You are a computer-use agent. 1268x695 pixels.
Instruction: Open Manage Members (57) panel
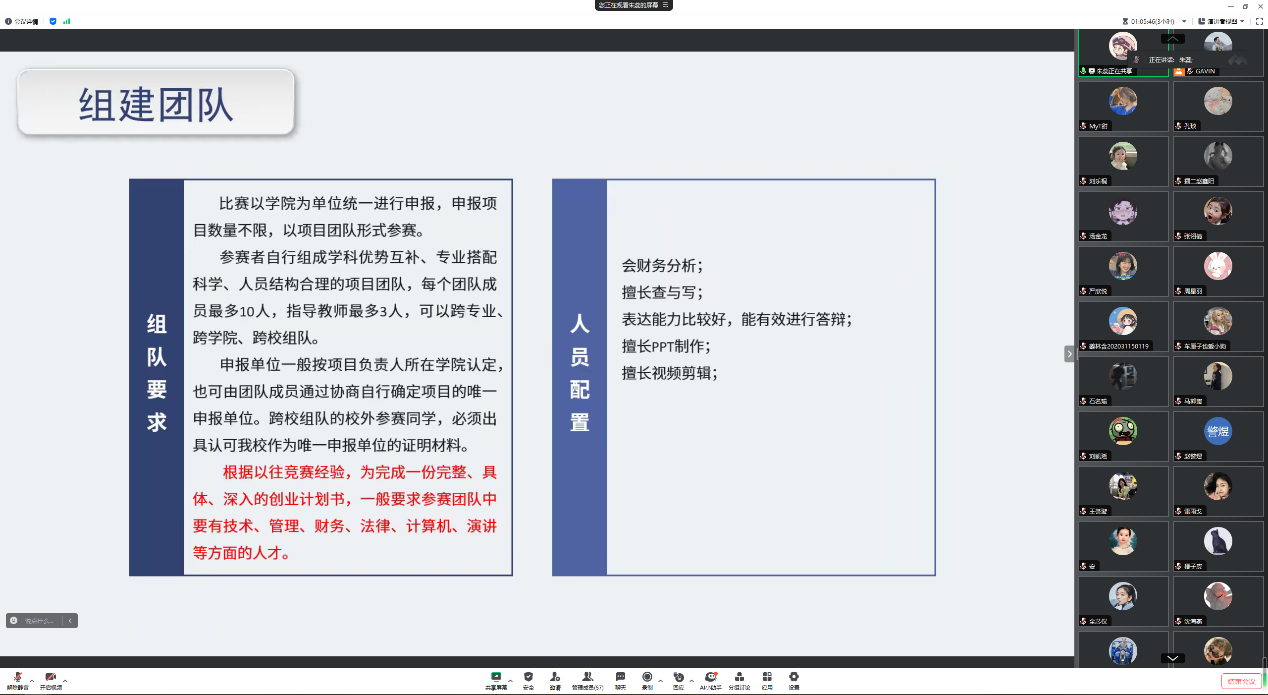coord(587,680)
